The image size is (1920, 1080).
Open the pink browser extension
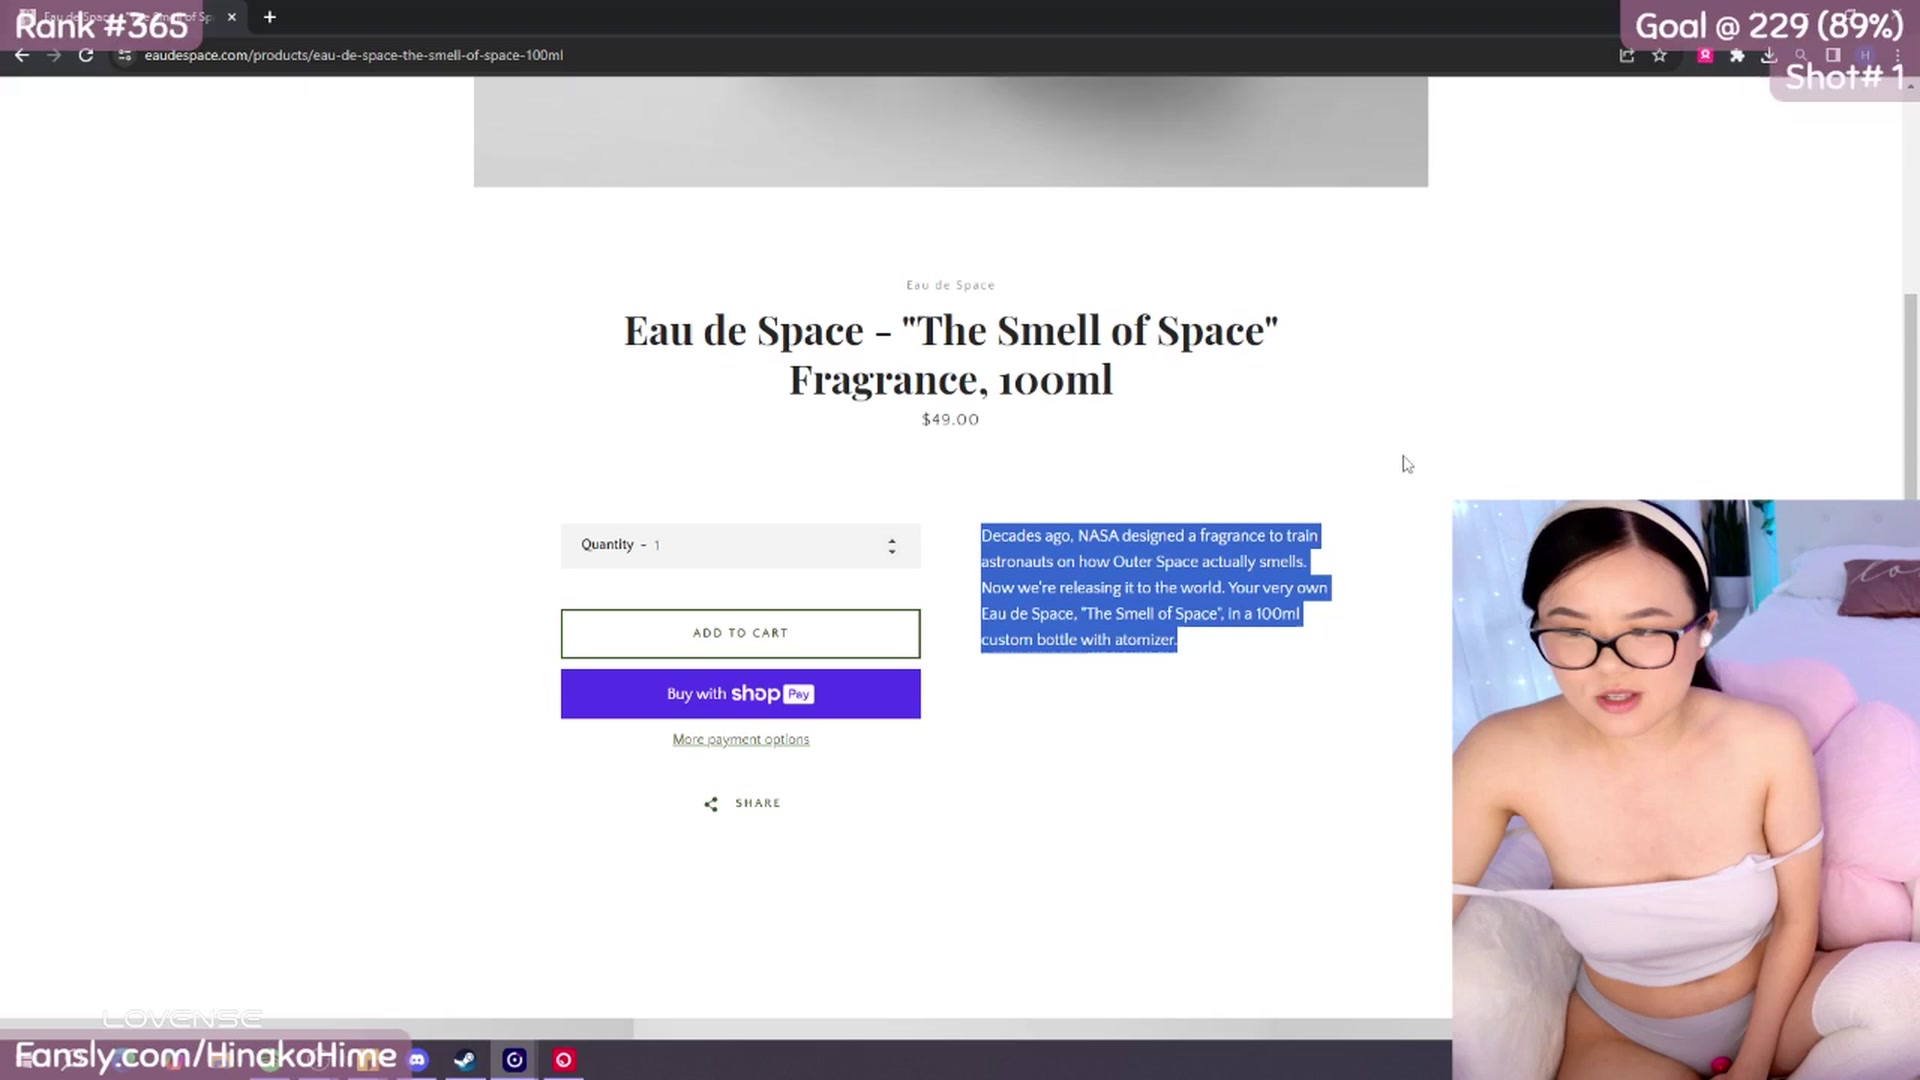(x=1706, y=55)
